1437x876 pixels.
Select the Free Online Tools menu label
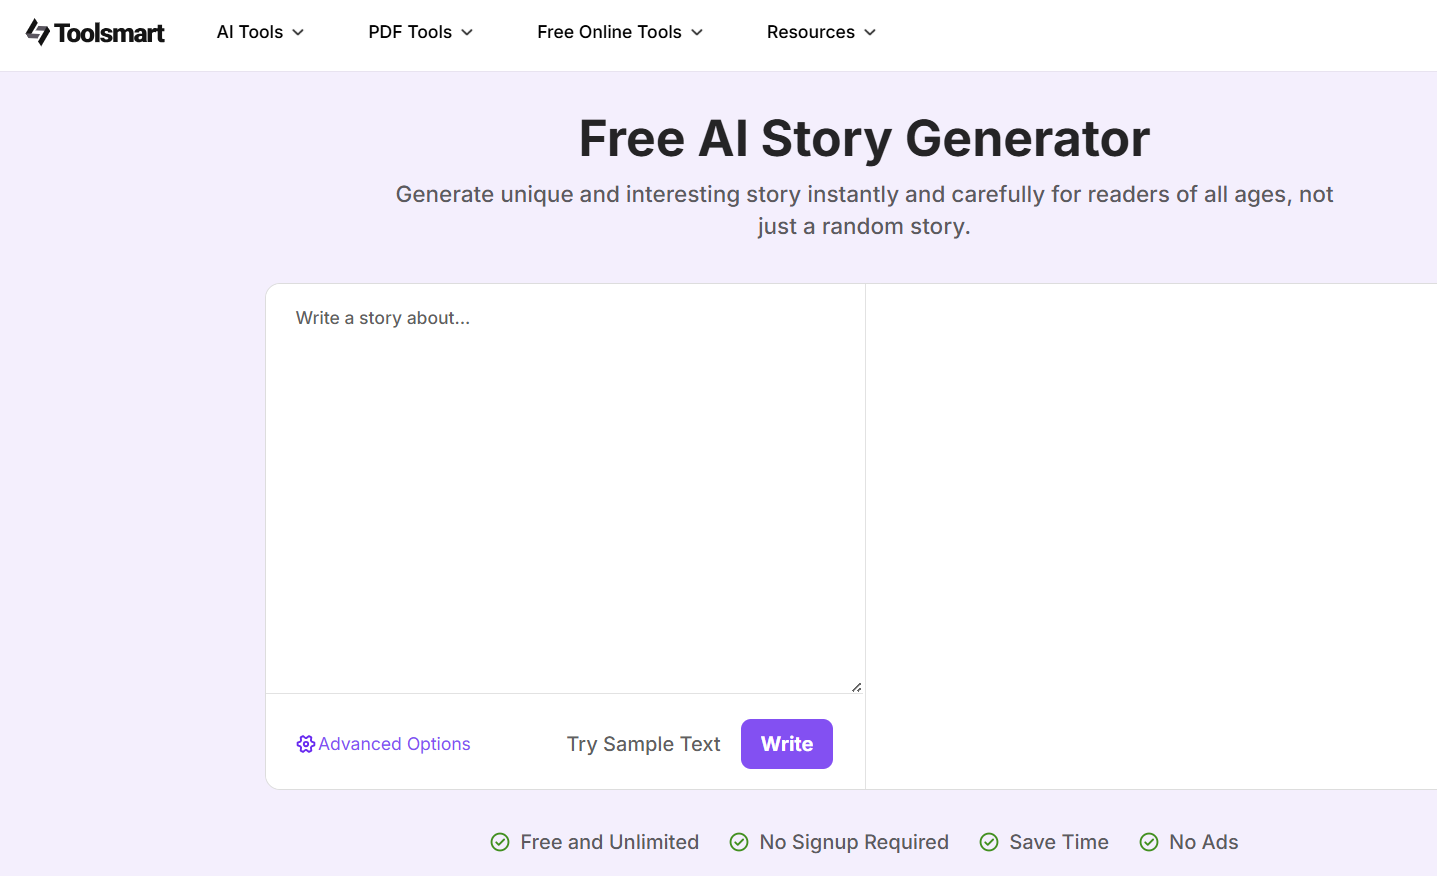609,32
